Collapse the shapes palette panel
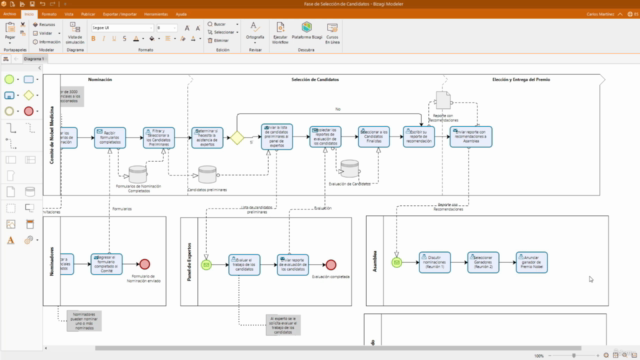Screen dimensions: 640x360 pos(39,68)
